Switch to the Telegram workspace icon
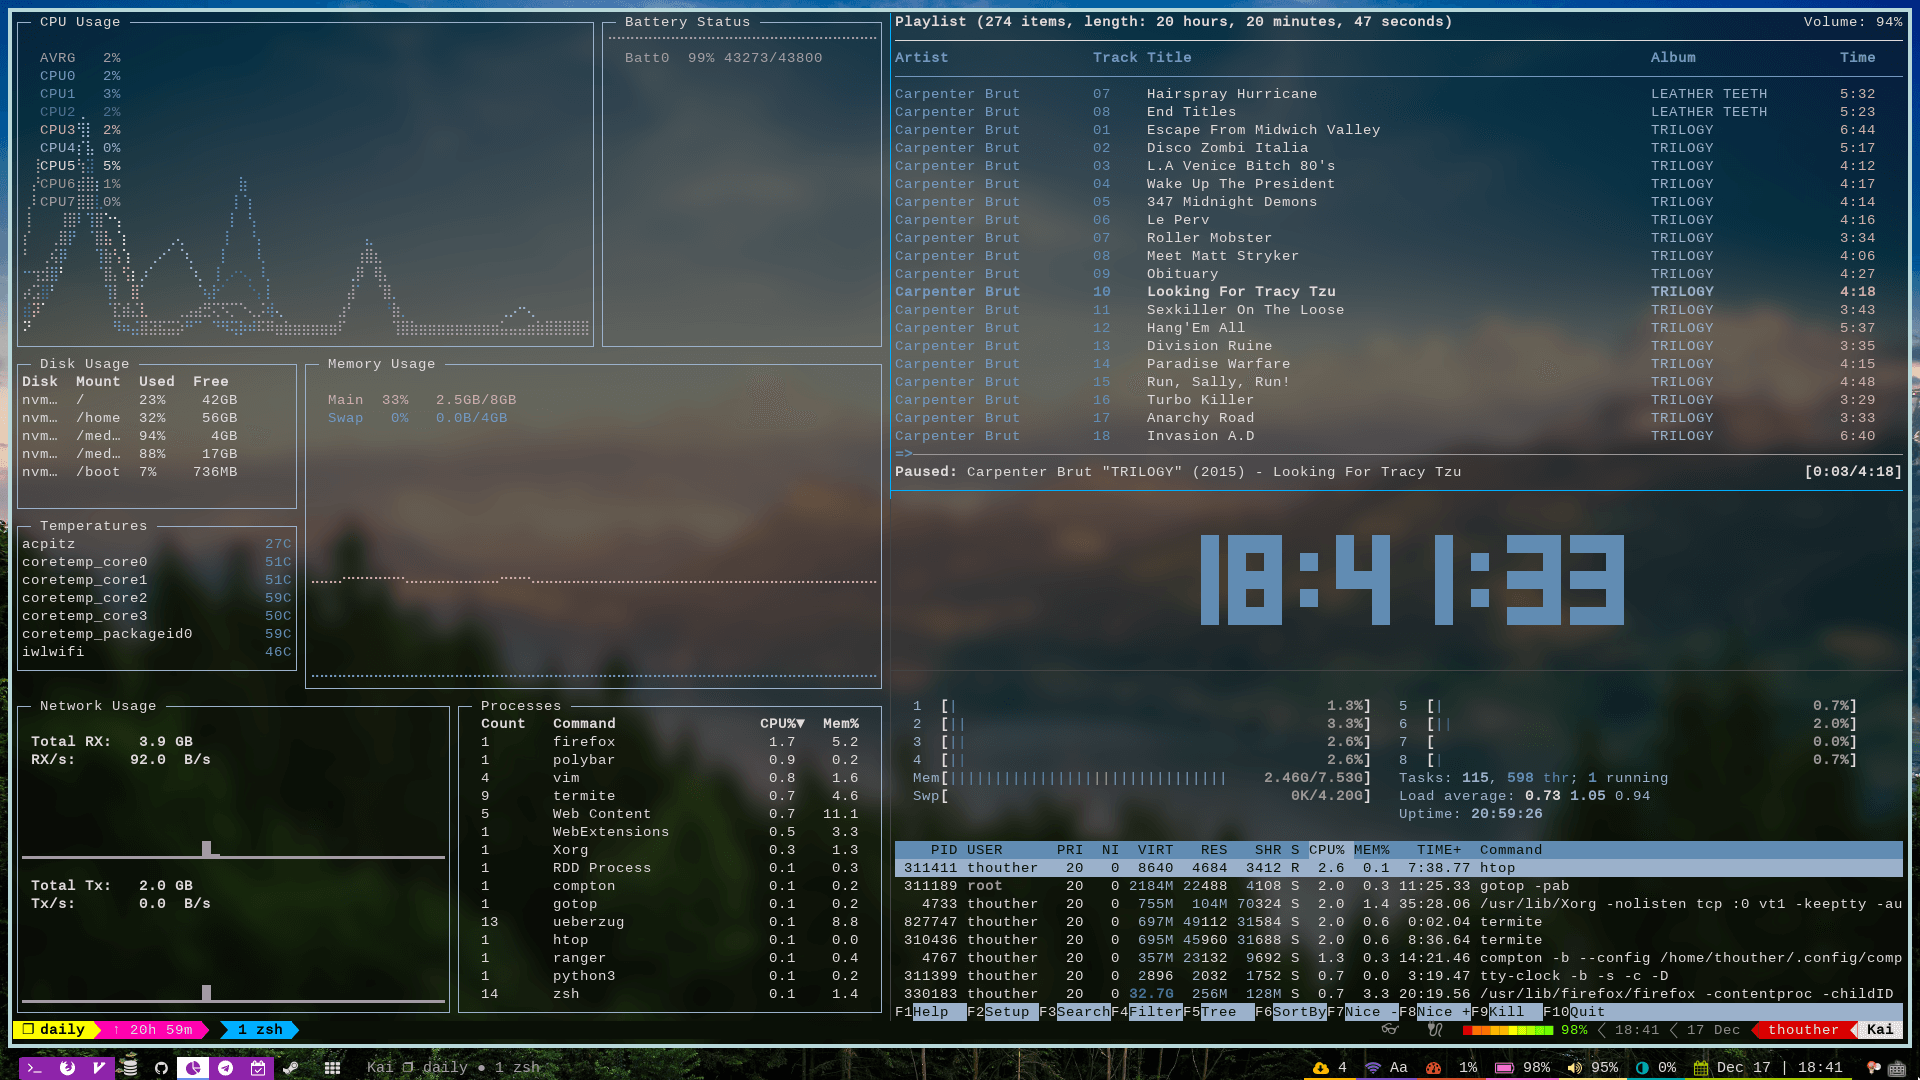The height and width of the screenshot is (1080, 1920). (x=225, y=1068)
